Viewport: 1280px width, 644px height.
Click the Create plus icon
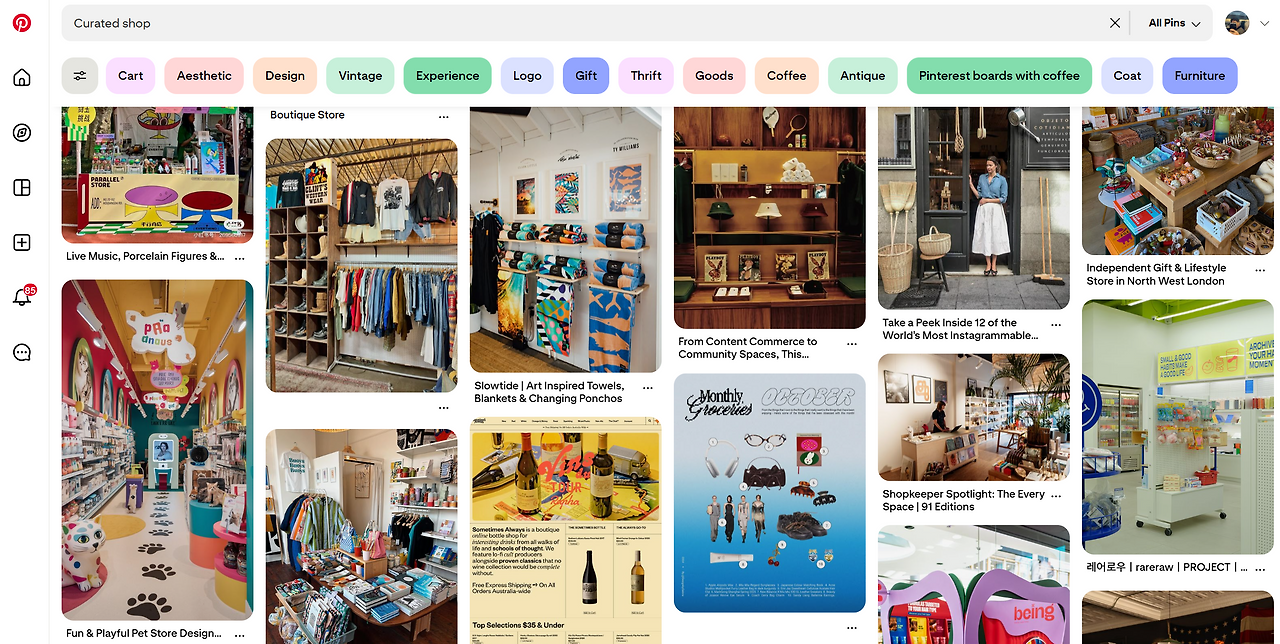click(22, 243)
